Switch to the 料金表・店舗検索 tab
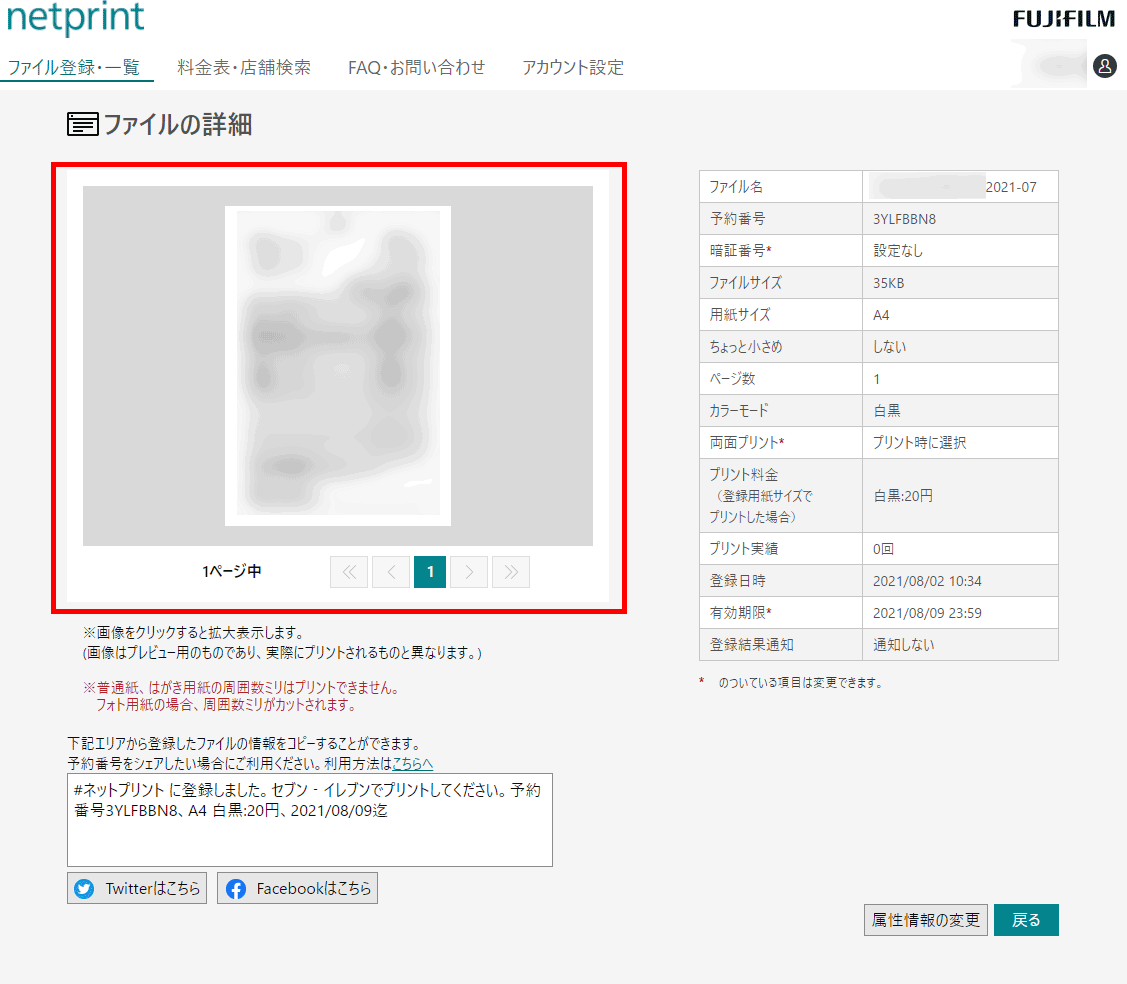Viewport: 1127px width, 984px height. pyautogui.click(x=242, y=67)
